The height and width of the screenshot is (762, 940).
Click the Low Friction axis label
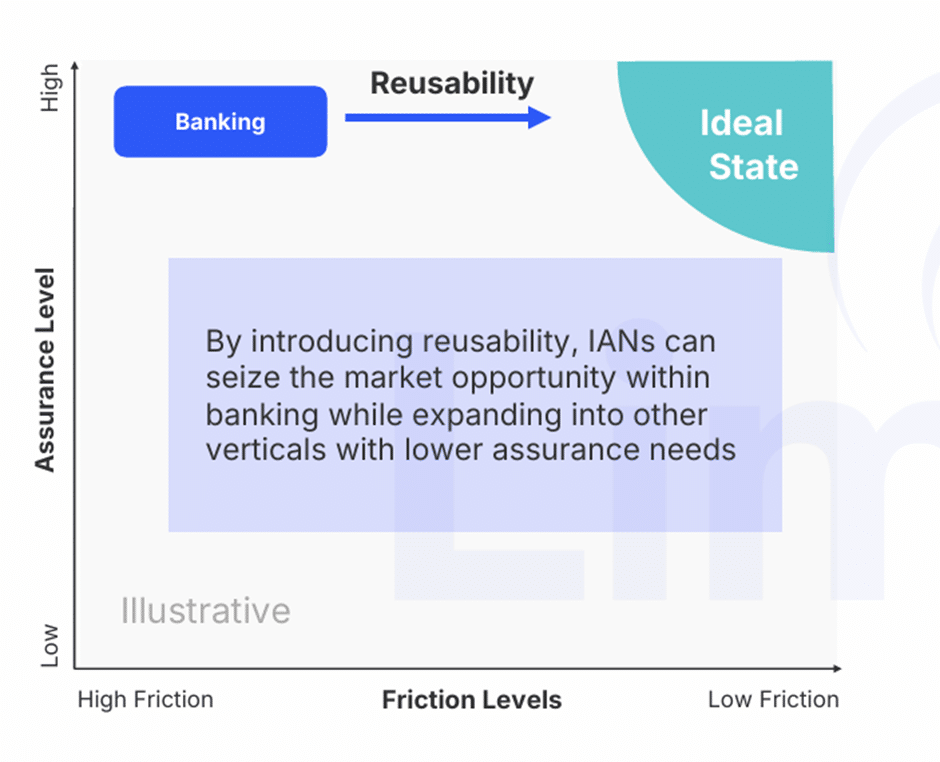point(773,700)
